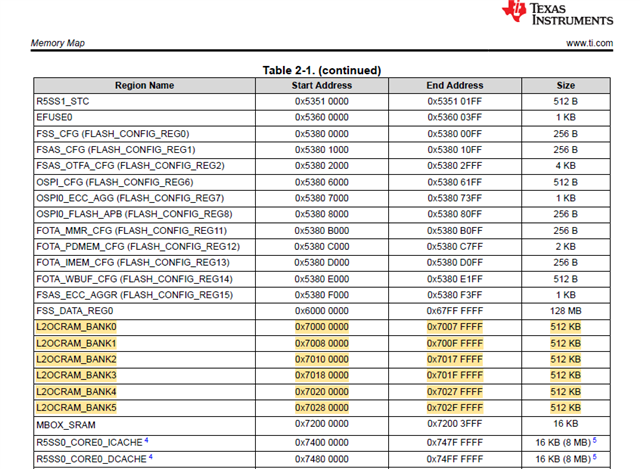Click 512 KB size in L2OCRAM_BANK0 row

pos(566,327)
